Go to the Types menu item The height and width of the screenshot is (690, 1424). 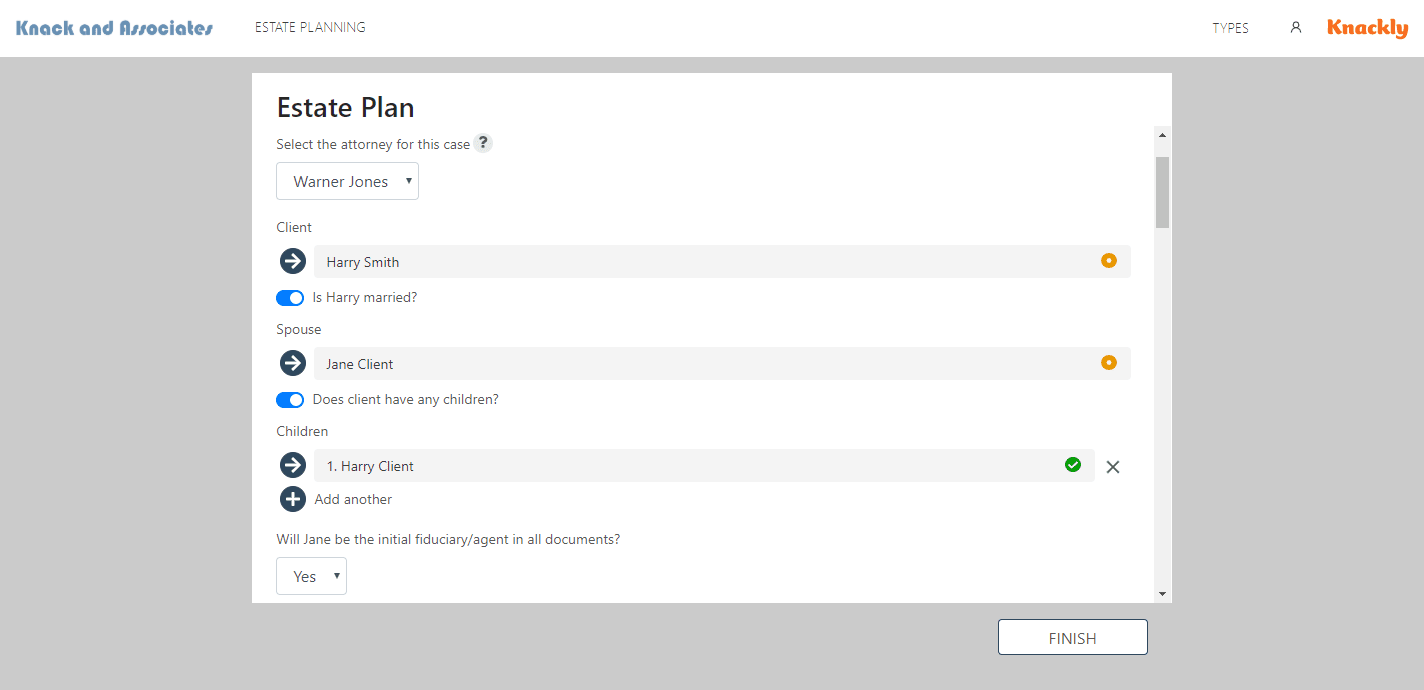pyautogui.click(x=1230, y=28)
